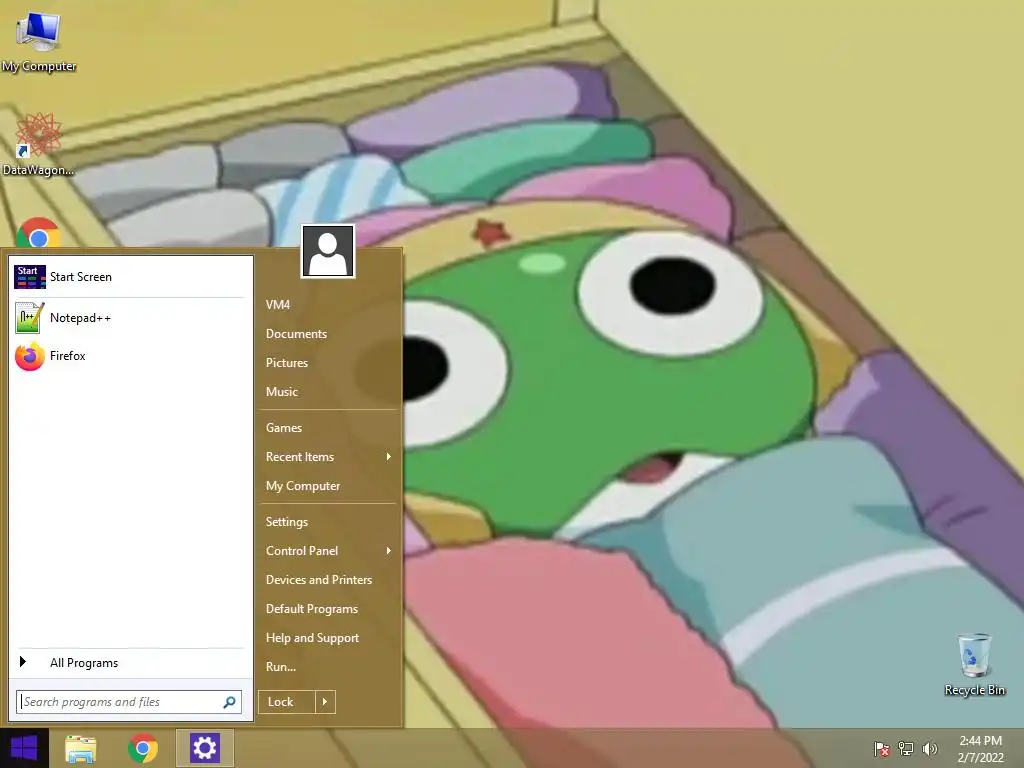Click the Start Screen tile icon
The width and height of the screenshot is (1024, 768).
(29, 277)
